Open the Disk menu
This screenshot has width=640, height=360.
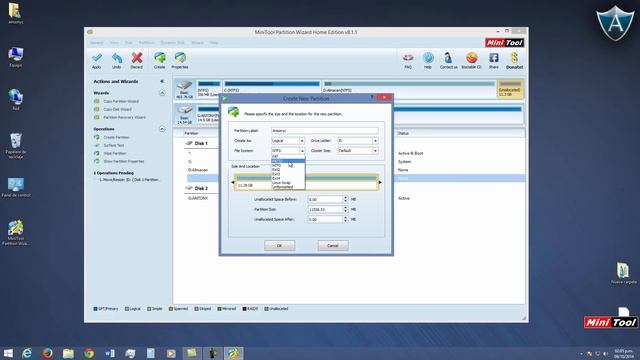pyautogui.click(x=129, y=42)
